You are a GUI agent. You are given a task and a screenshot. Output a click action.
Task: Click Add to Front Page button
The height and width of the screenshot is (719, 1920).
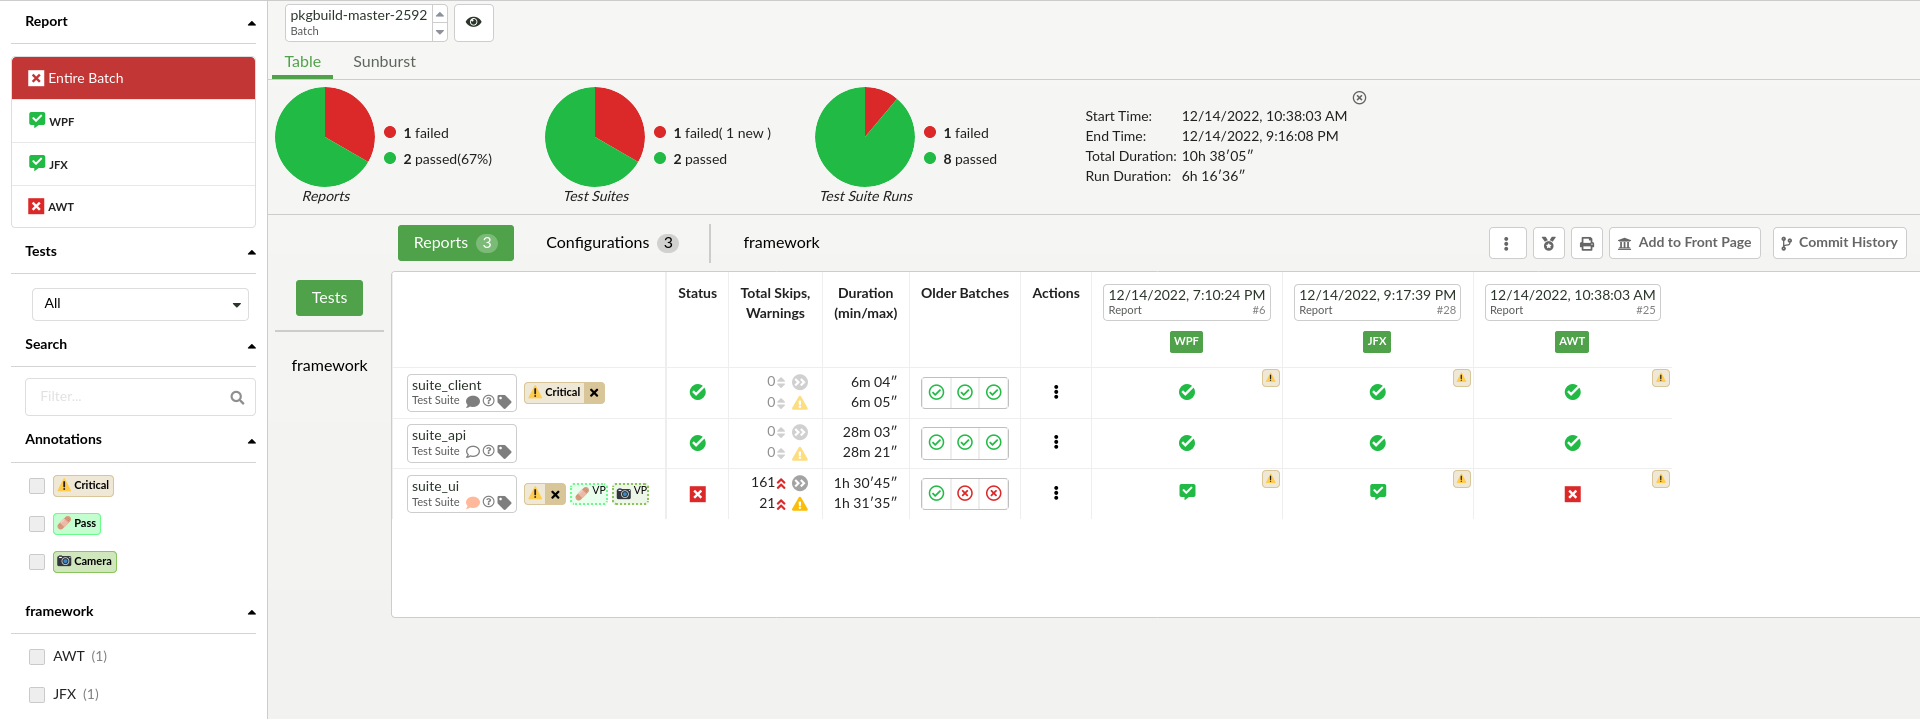pyautogui.click(x=1684, y=243)
